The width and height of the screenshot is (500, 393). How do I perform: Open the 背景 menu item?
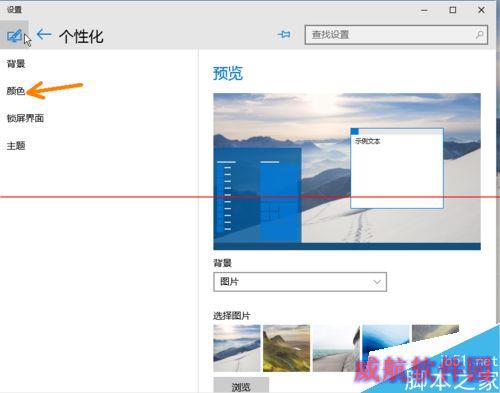[16, 63]
